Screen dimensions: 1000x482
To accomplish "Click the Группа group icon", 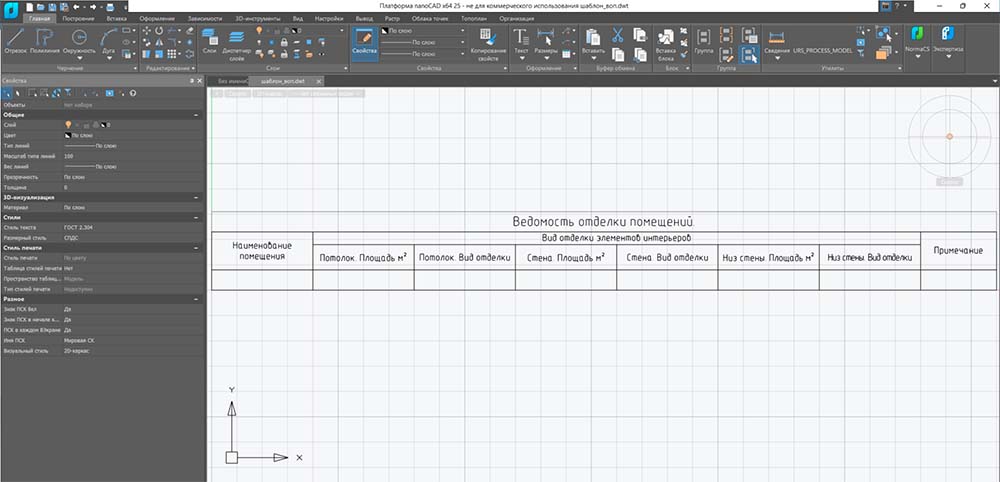I will coord(705,38).
